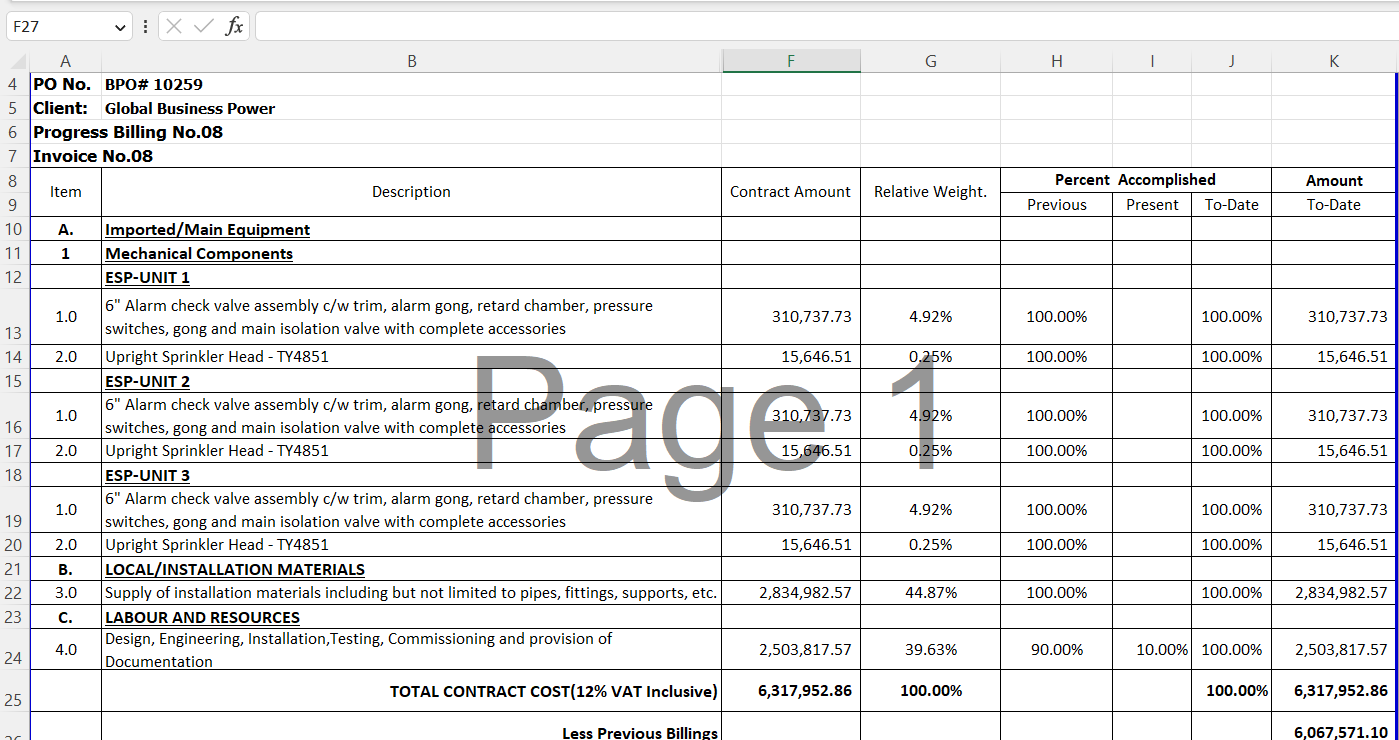Select row 10 header

click(x=15, y=229)
